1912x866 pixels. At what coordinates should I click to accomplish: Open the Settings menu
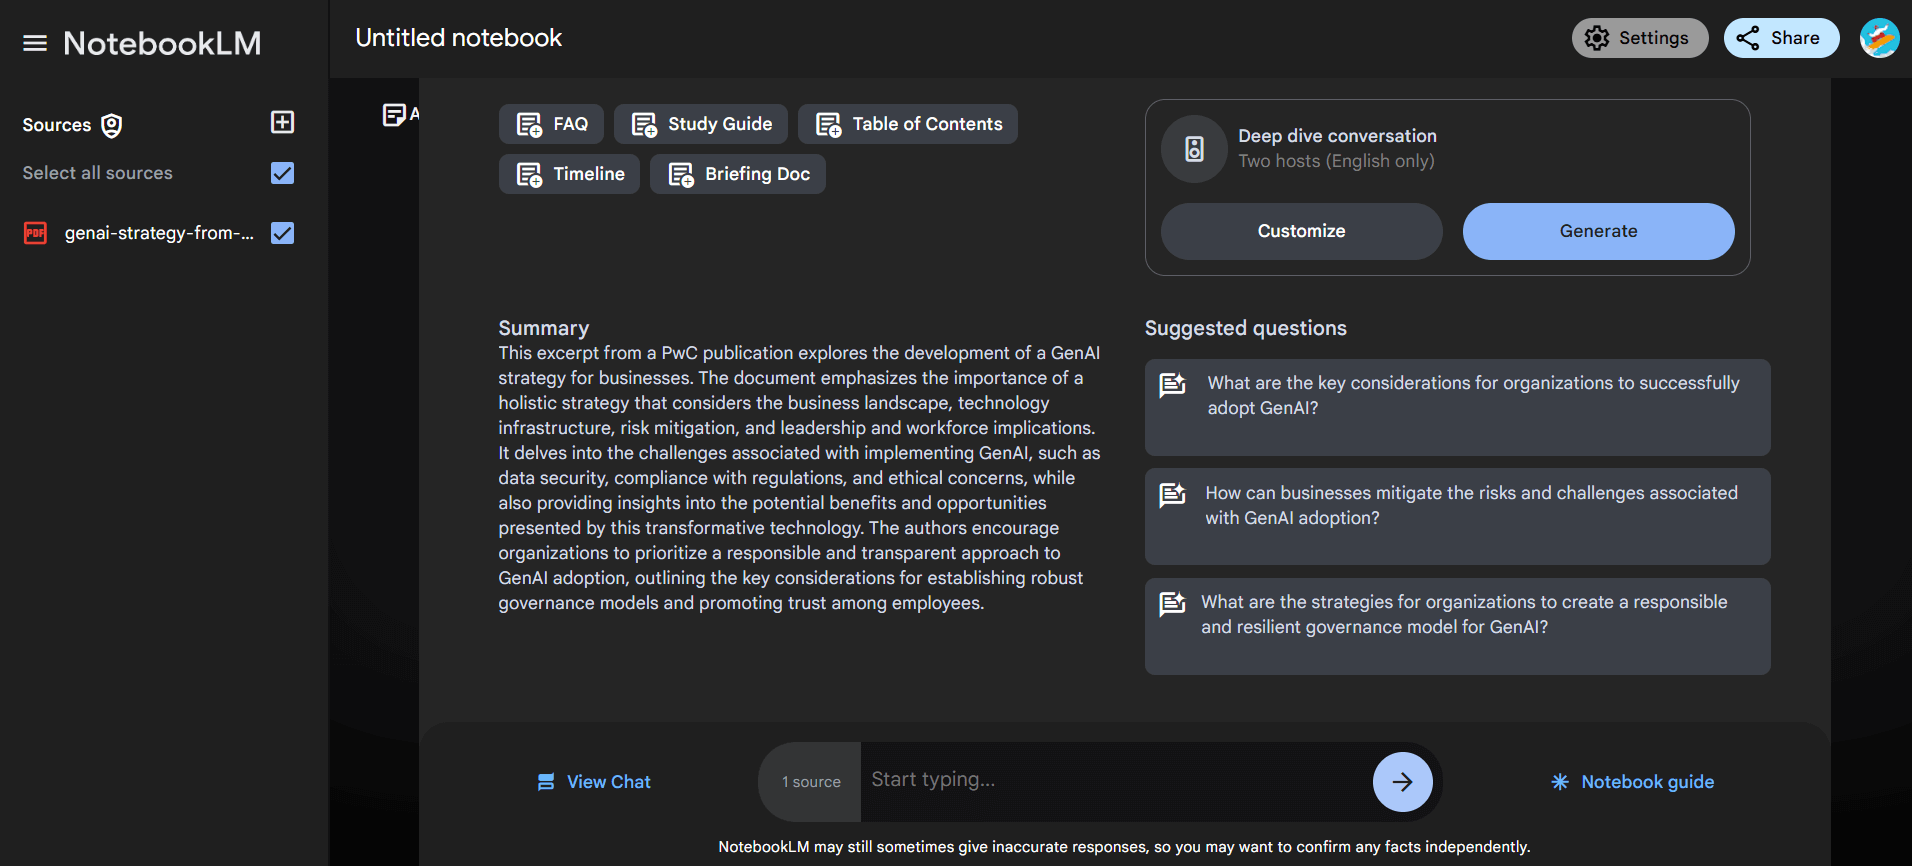1639,38
